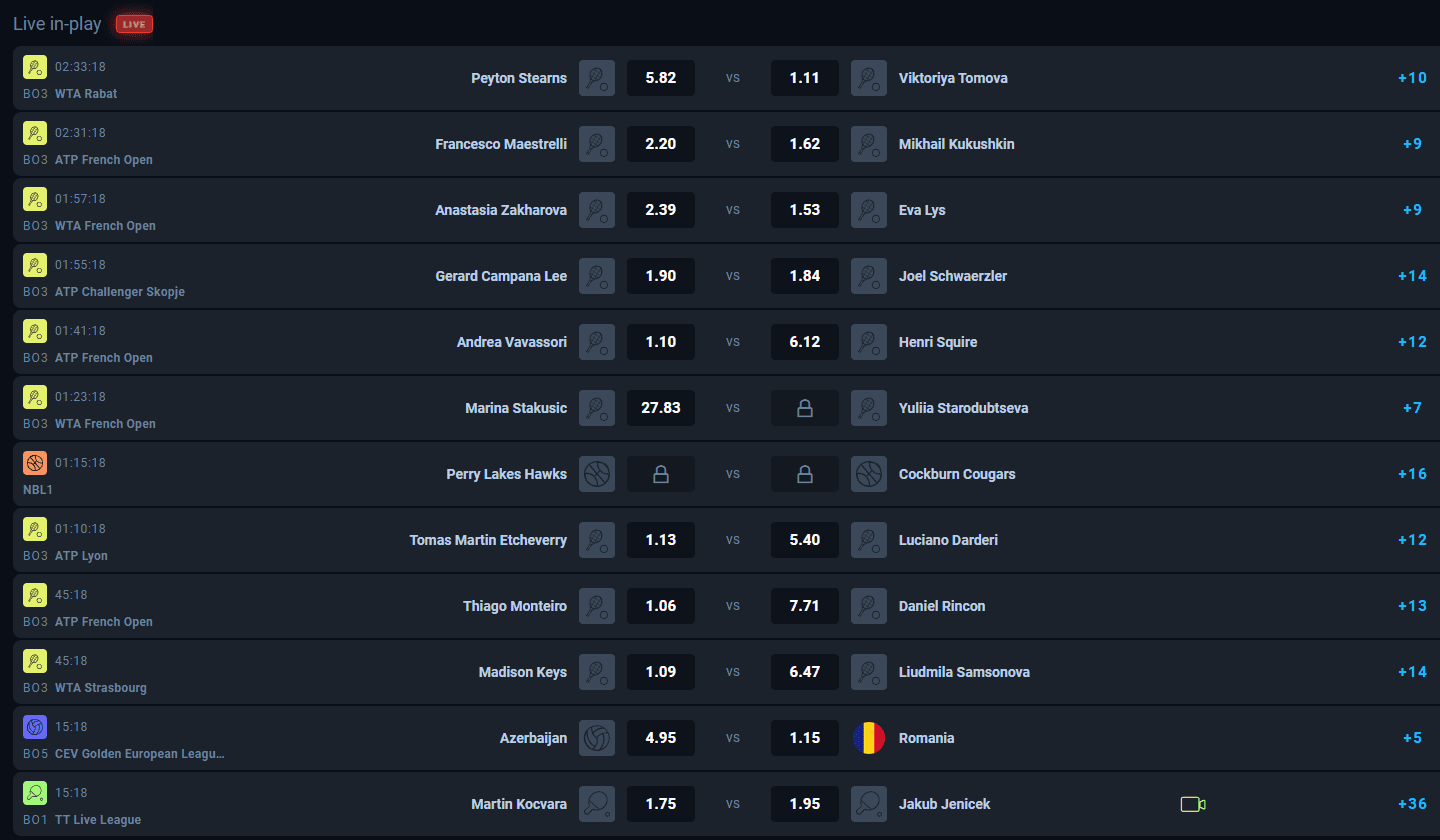The image size is (1440, 840).
Task: Click the Romania flag icon
Action: pyautogui.click(x=869, y=738)
